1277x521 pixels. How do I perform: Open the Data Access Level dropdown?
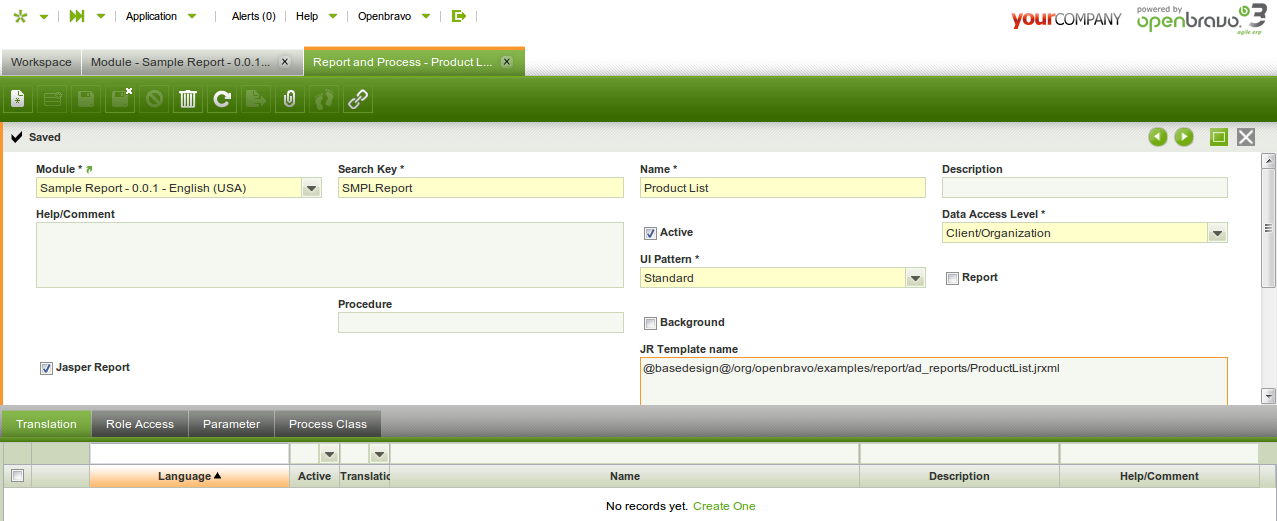[1217, 233]
